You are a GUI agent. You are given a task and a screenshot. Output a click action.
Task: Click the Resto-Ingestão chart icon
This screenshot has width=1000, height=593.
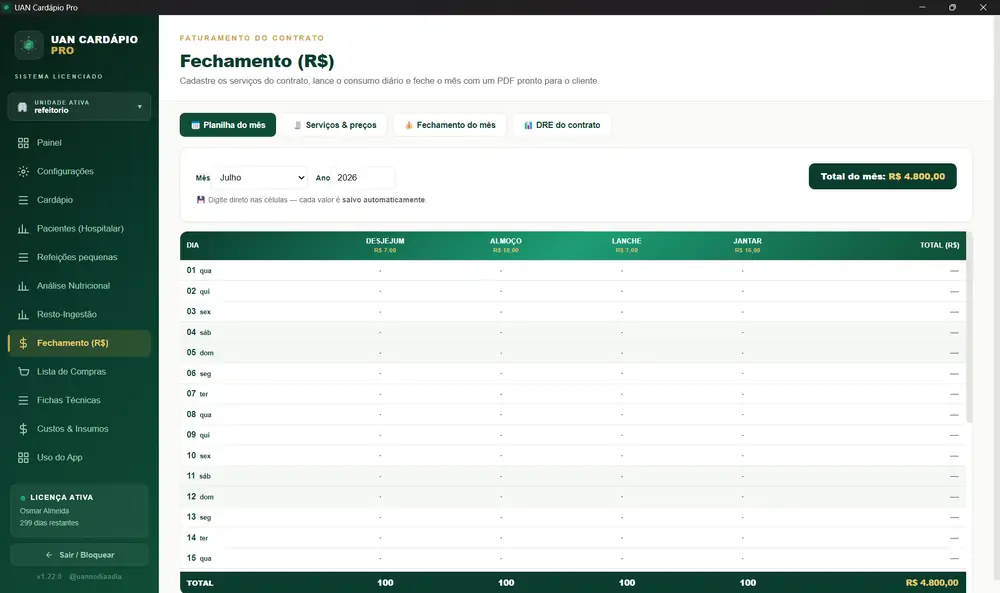pyautogui.click(x=23, y=314)
